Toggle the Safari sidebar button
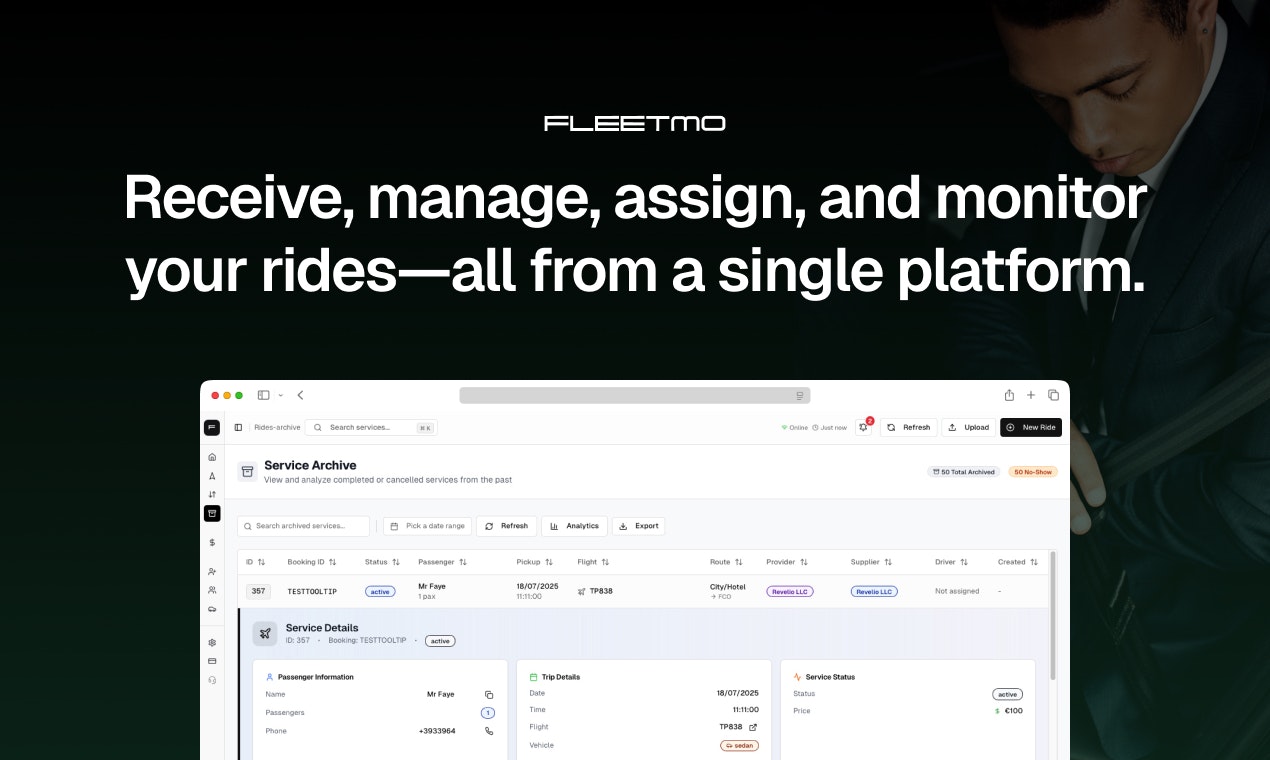Viewport: 1270px width, 760px height. pyautogui.click(x=264, y=395)
